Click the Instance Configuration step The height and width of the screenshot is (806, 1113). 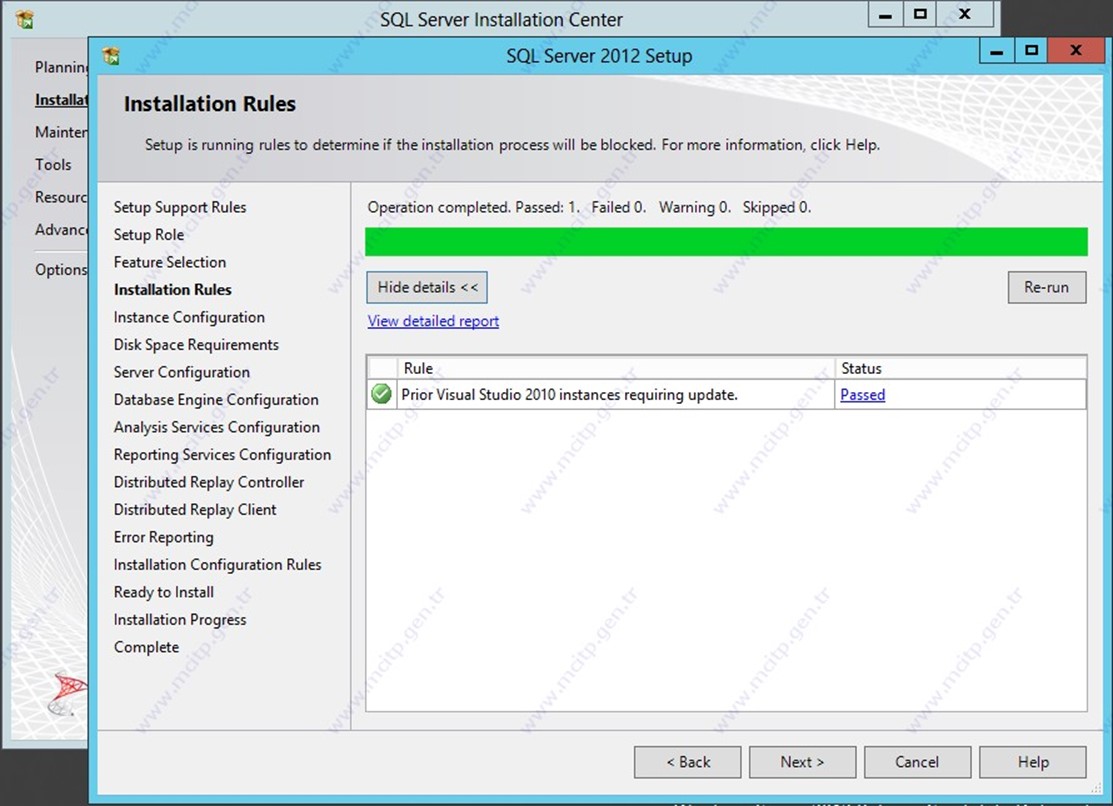pyautogui.click(x=189, y=317)
